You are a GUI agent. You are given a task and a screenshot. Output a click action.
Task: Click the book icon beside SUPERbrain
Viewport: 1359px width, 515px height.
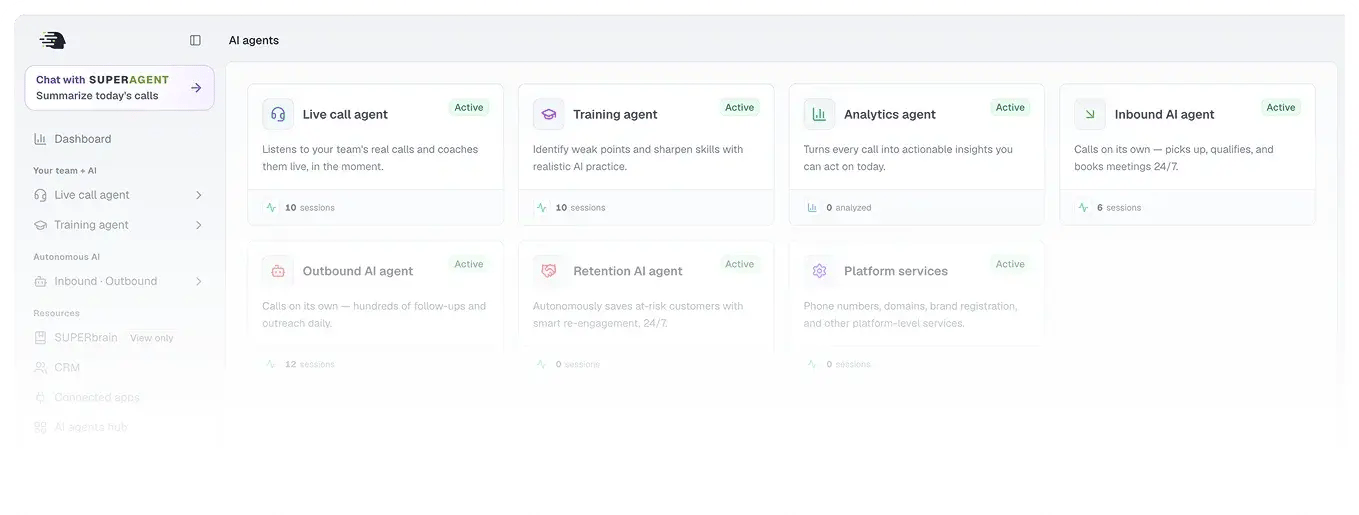point(40,337)
